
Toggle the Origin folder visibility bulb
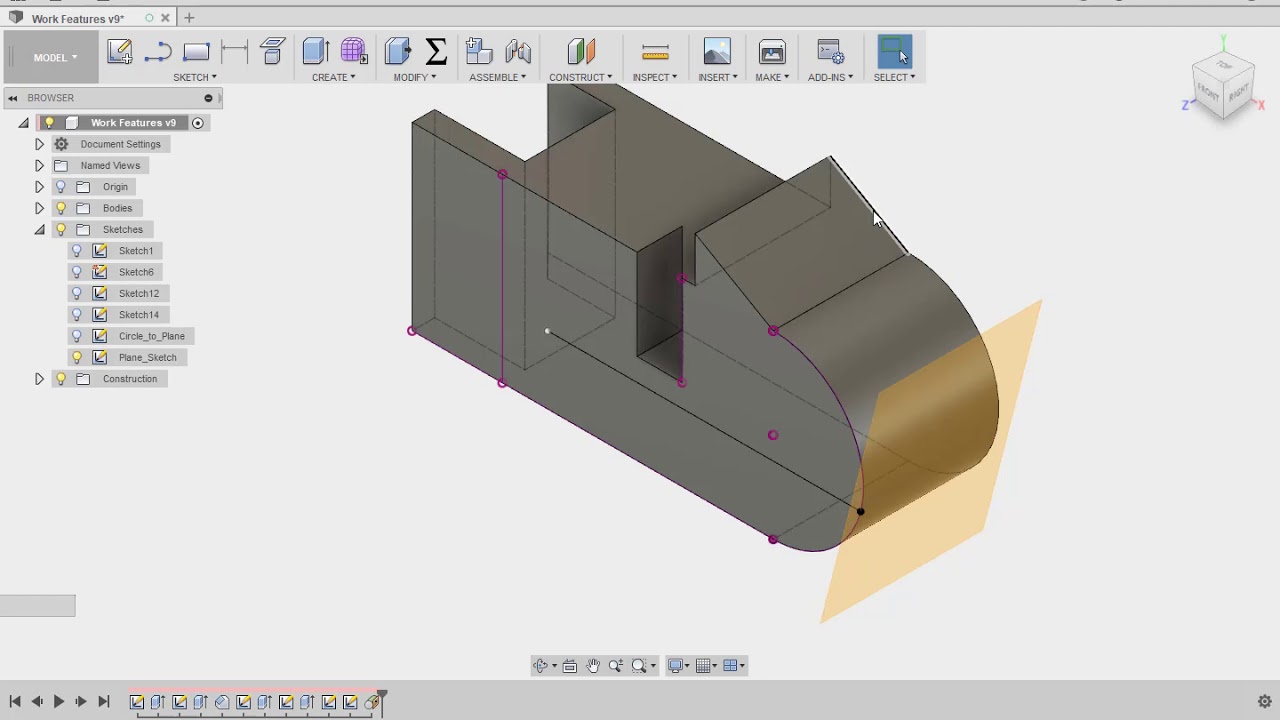[x=61, y=187]
